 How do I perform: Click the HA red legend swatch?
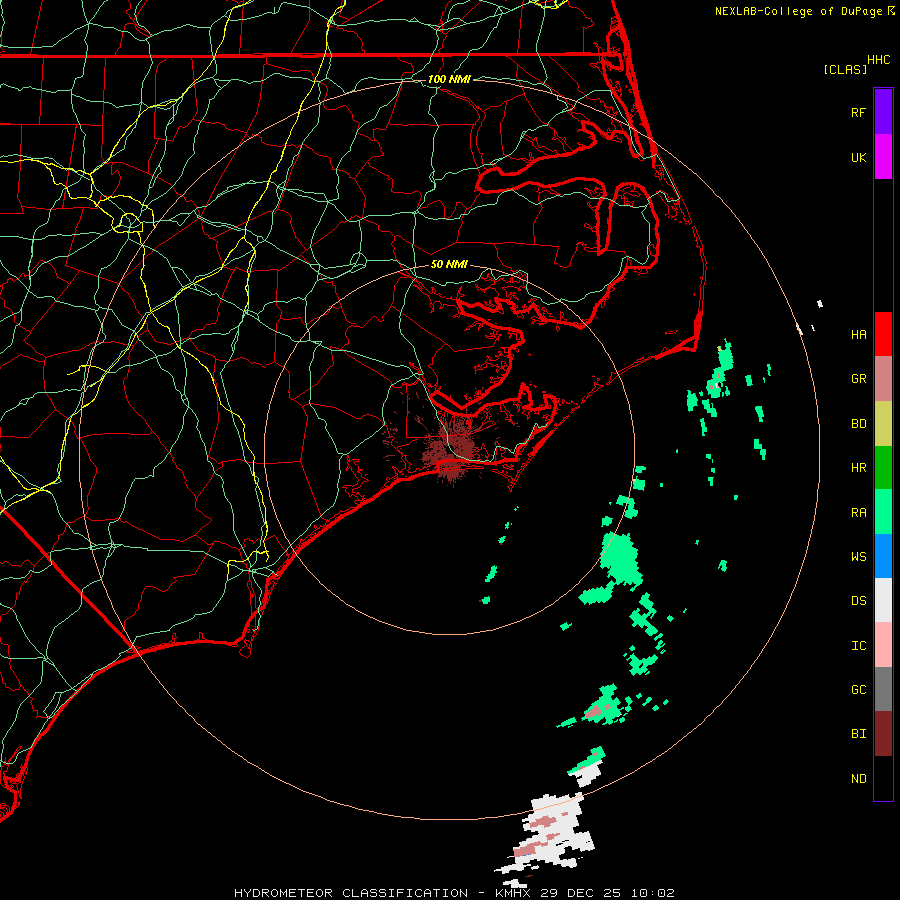pyautogui.click(x=883, y=334)
